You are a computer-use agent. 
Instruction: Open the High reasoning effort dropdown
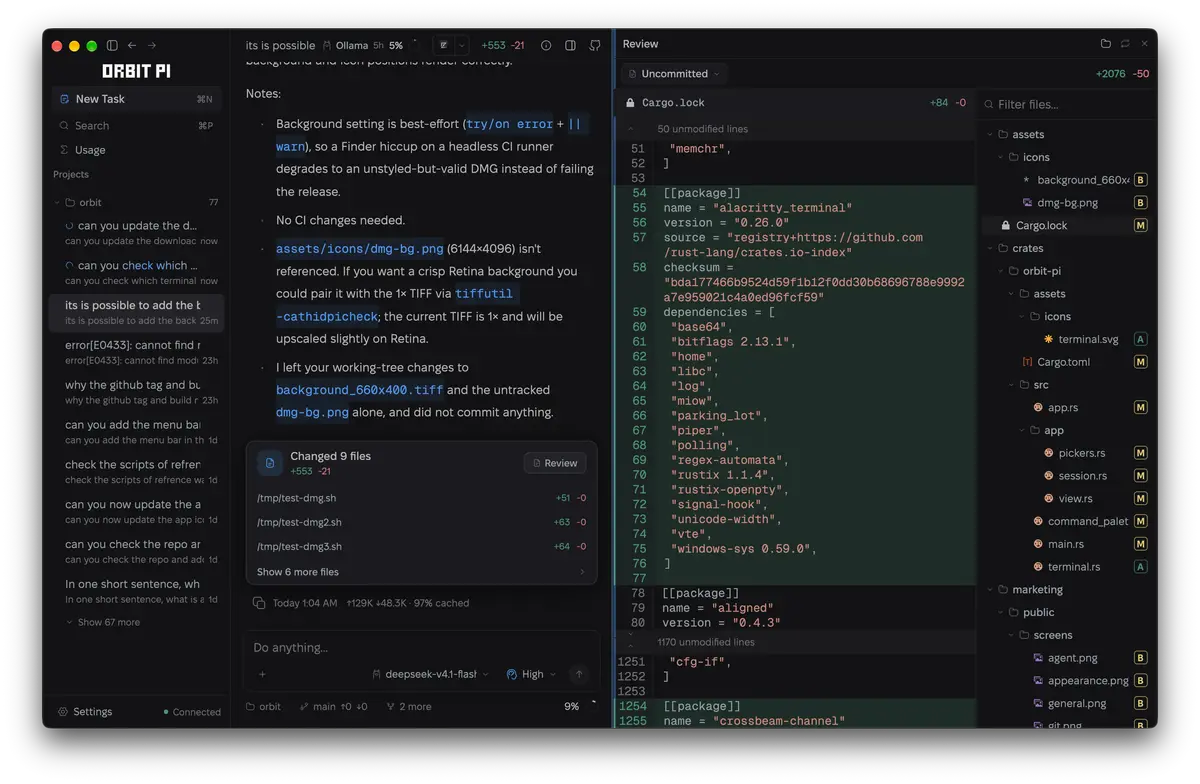[531, 674]
